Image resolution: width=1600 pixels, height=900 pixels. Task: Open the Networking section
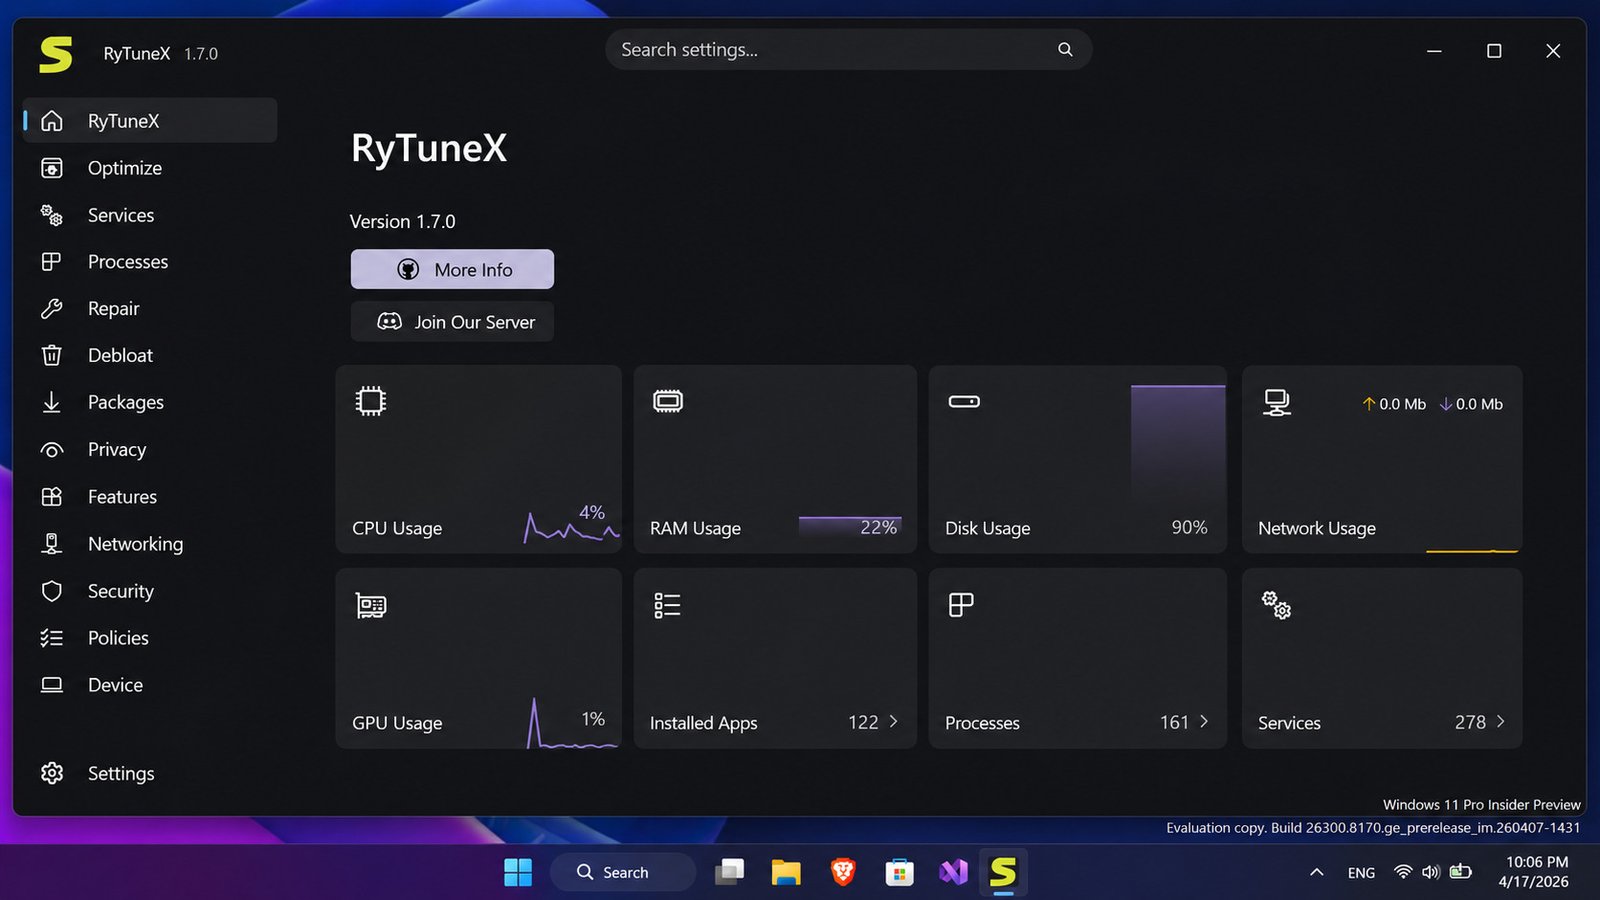tap(150, 544)
